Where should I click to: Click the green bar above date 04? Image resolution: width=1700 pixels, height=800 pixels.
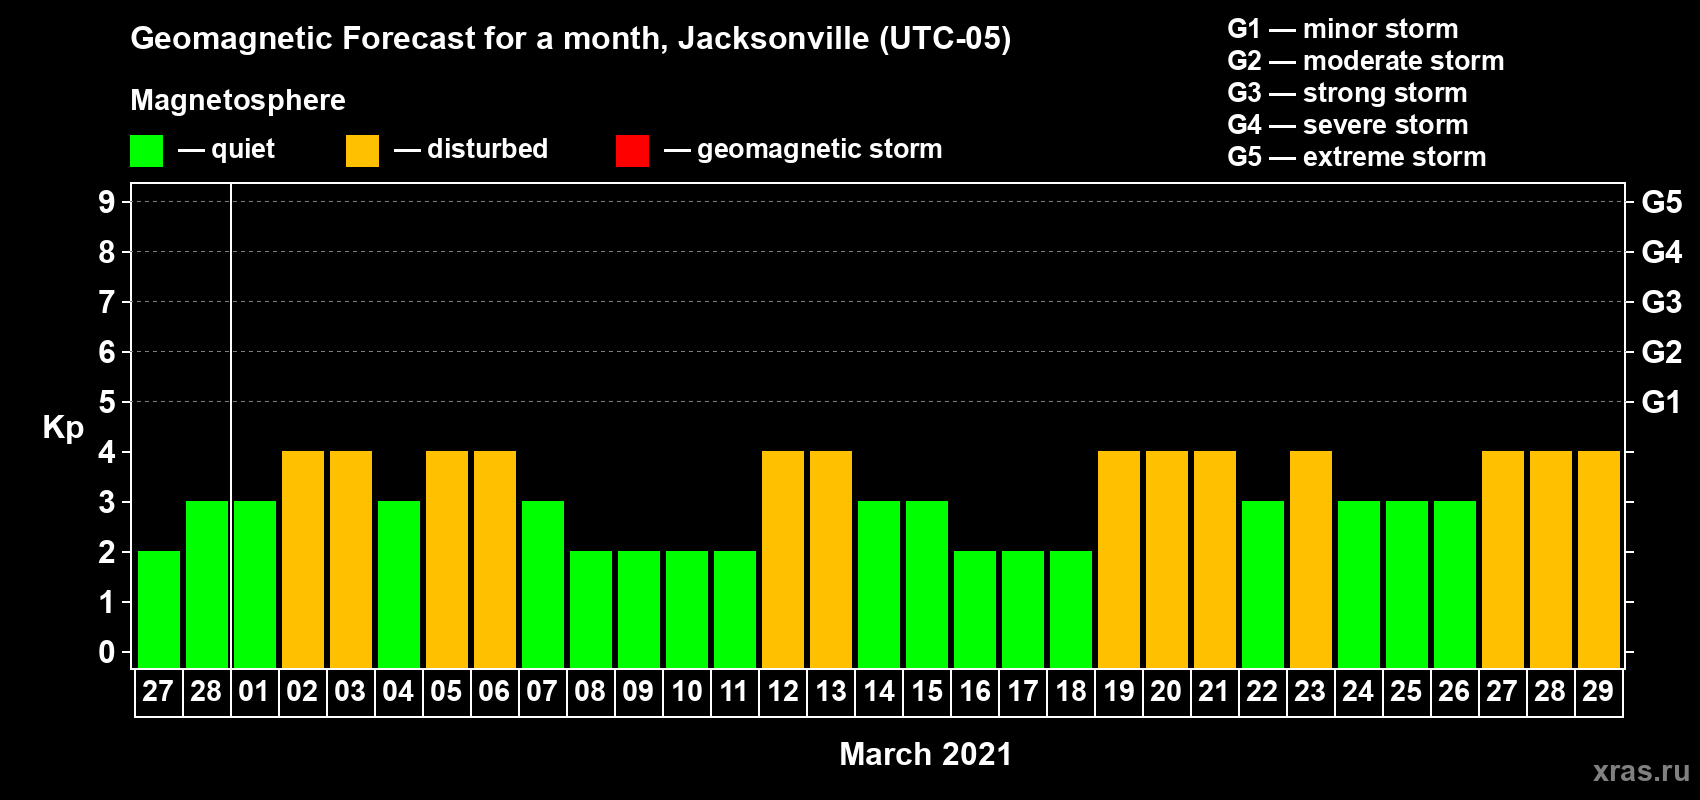[399, 585]
